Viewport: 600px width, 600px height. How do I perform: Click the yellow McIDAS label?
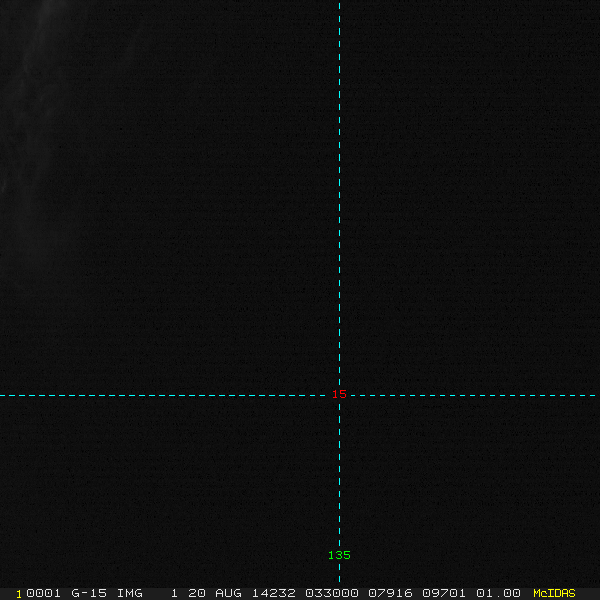pyautogui.click(x=554, y=593)
